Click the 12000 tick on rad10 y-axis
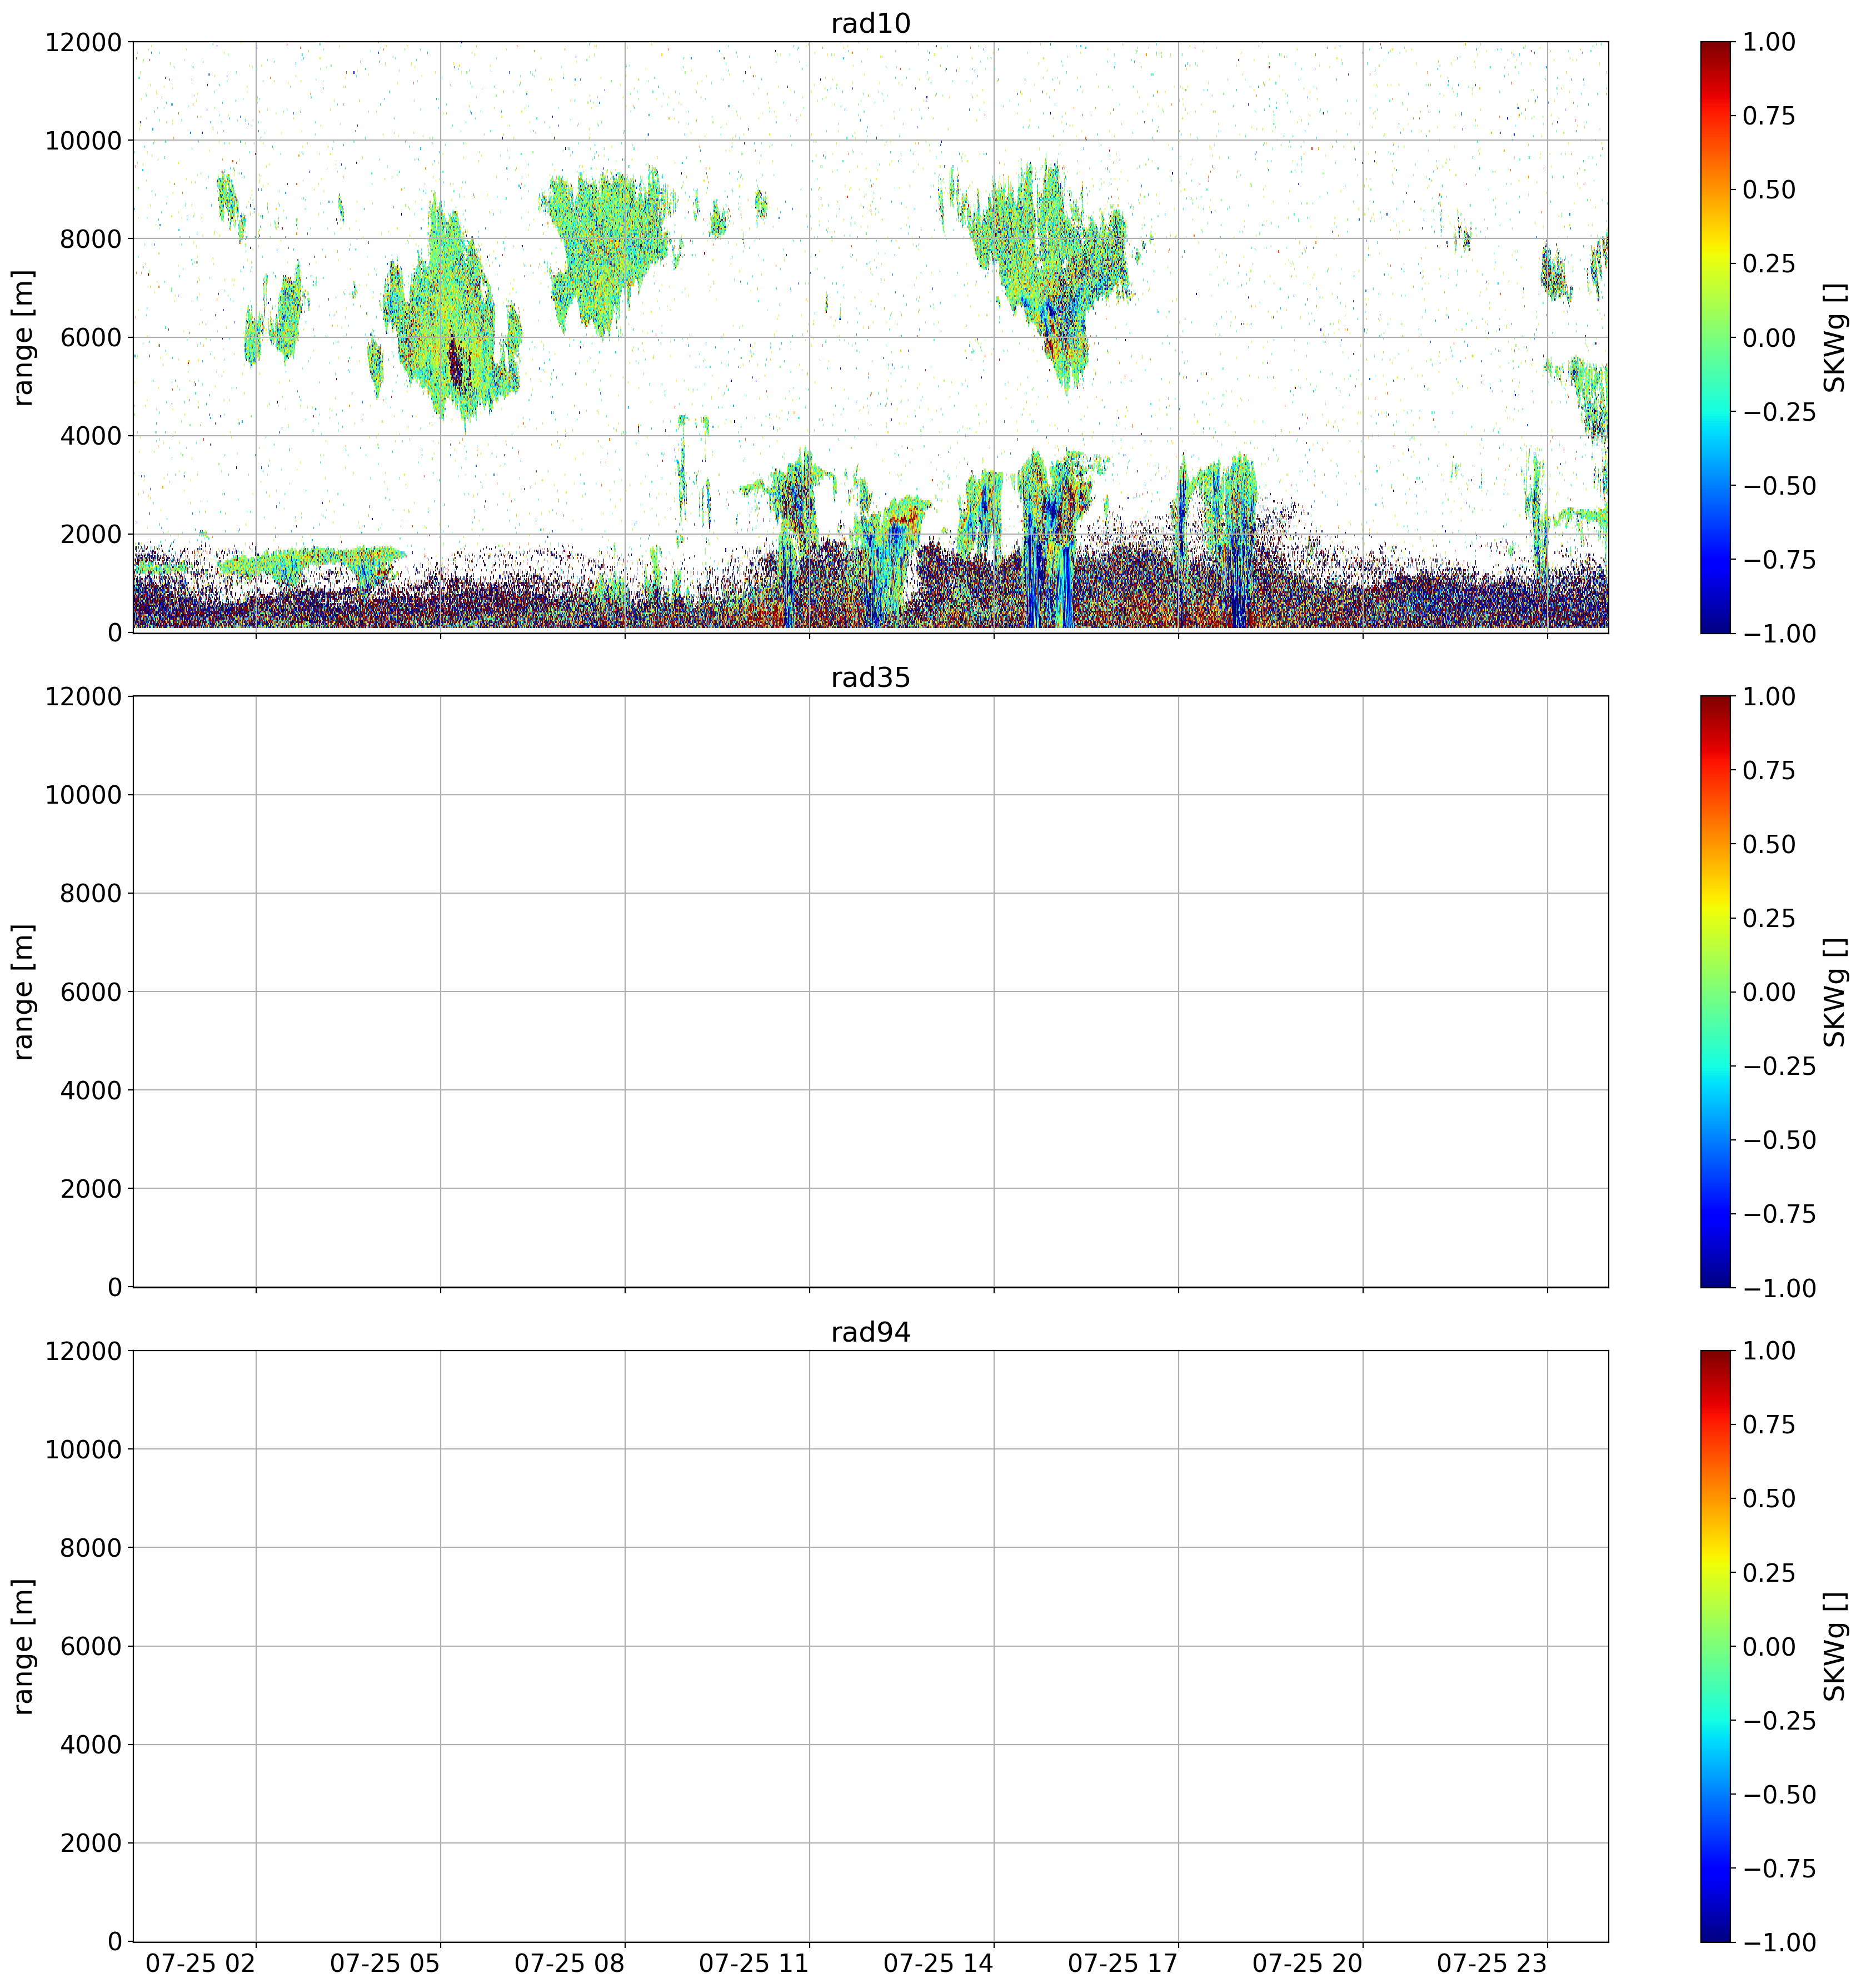The image size is (1861, 1988). click(83, 42)
